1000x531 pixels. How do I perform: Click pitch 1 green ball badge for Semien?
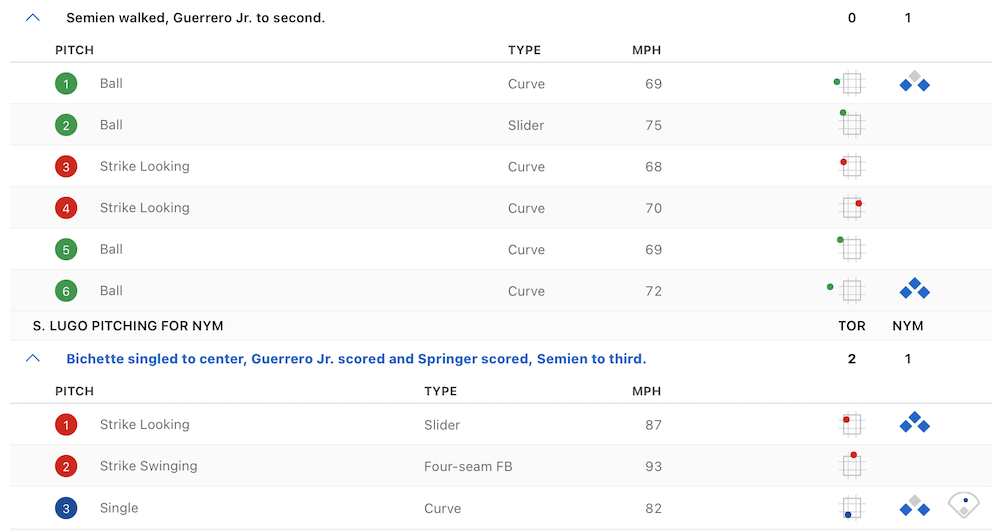[x=66, y=84]
